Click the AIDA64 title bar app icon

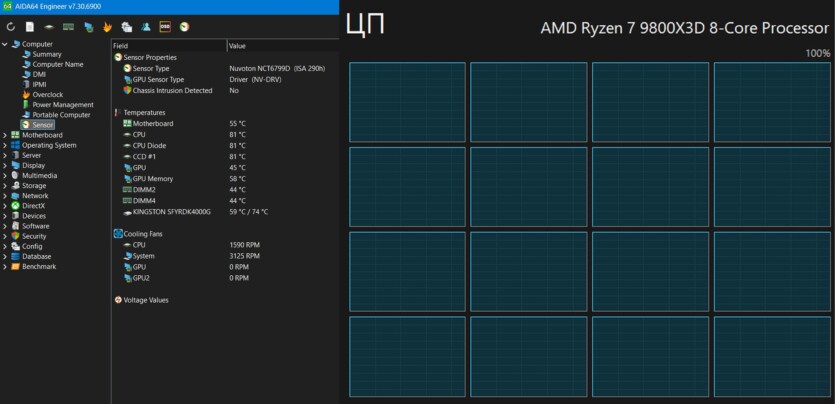(7, 6)
